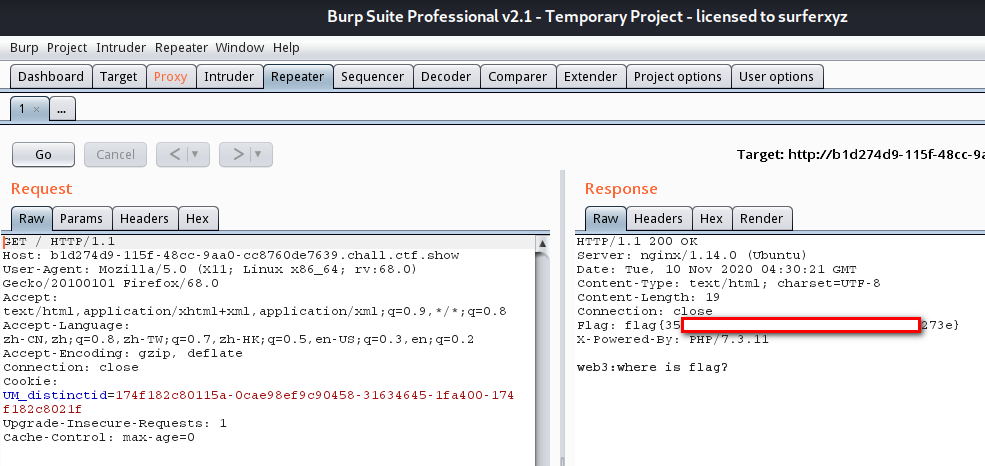Click the Target URL label
Viewport: 985px width, 466px height.
click(861, 154)
